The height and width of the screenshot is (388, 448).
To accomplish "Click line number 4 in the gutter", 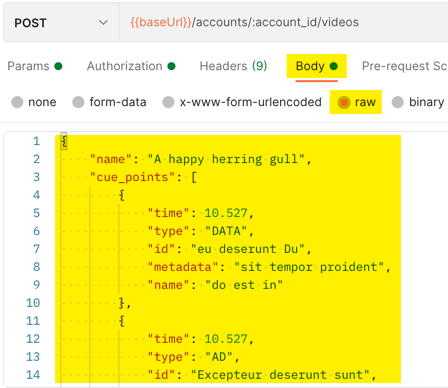I will tap(36, 195).
